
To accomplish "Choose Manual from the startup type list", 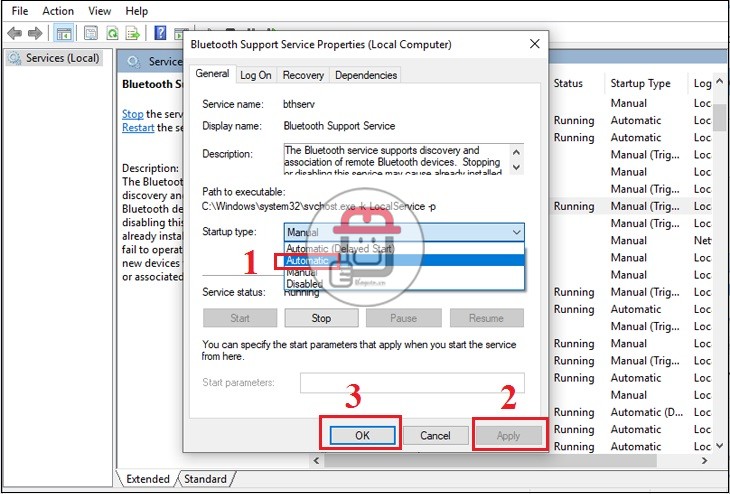I will coord(404,272).
